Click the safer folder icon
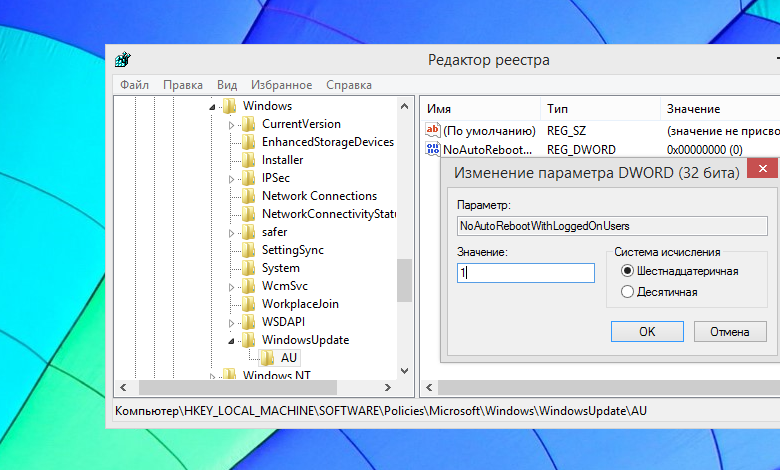Viewport: 780px width, 470px height. click(x=248, y=232)
